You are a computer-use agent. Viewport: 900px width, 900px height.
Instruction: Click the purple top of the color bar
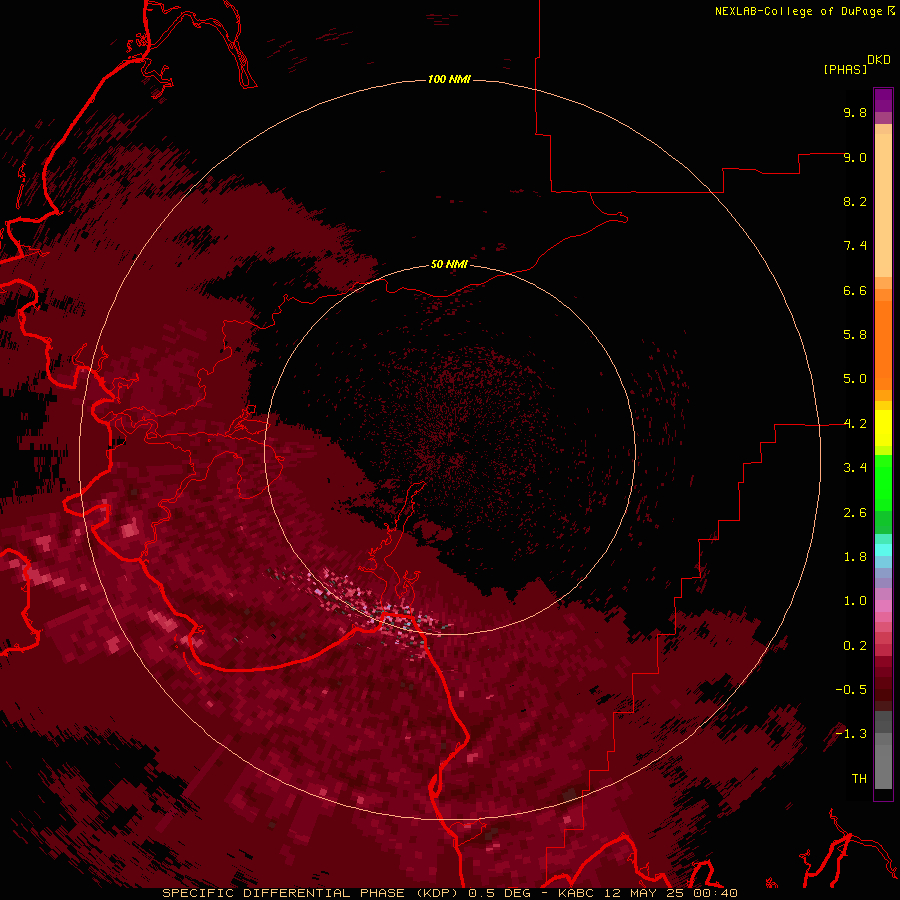(x=883, y=100)
